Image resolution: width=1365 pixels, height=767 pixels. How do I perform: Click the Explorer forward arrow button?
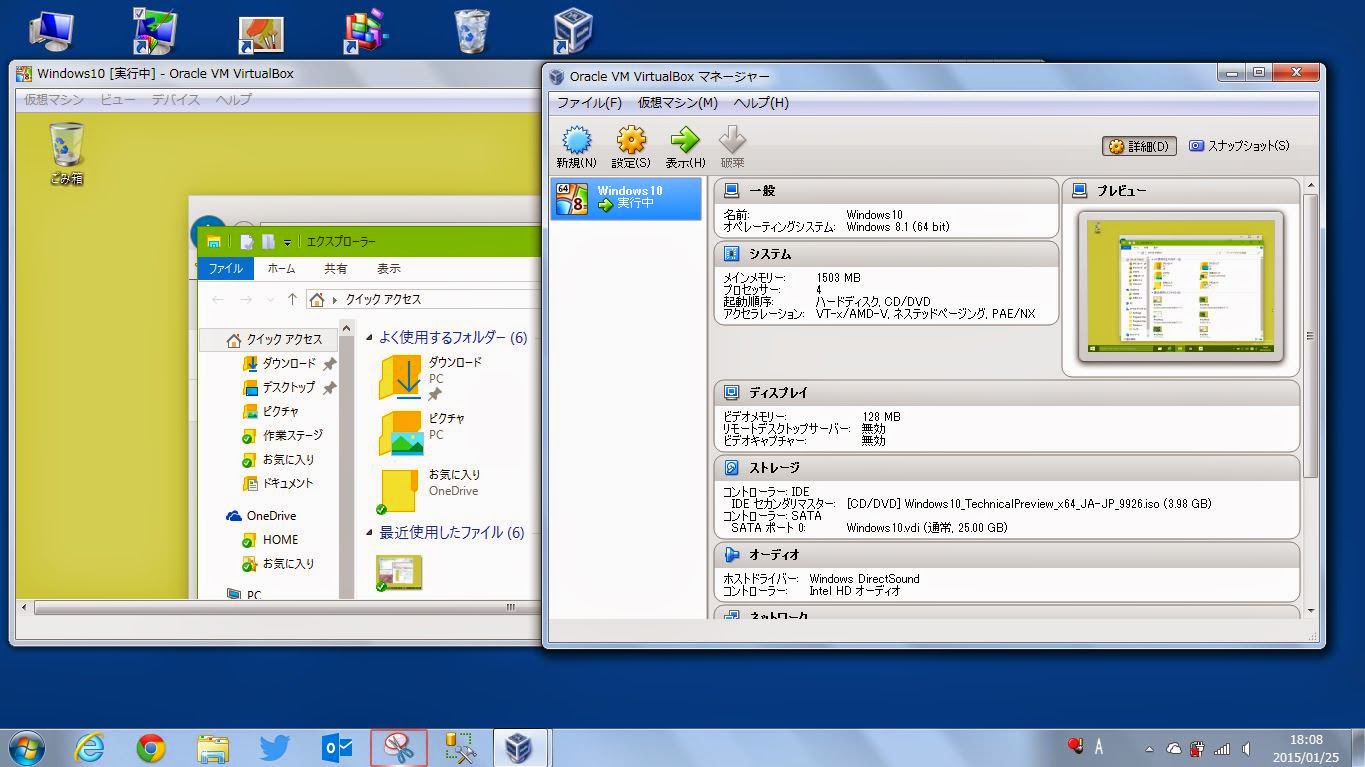coord(245,299)
